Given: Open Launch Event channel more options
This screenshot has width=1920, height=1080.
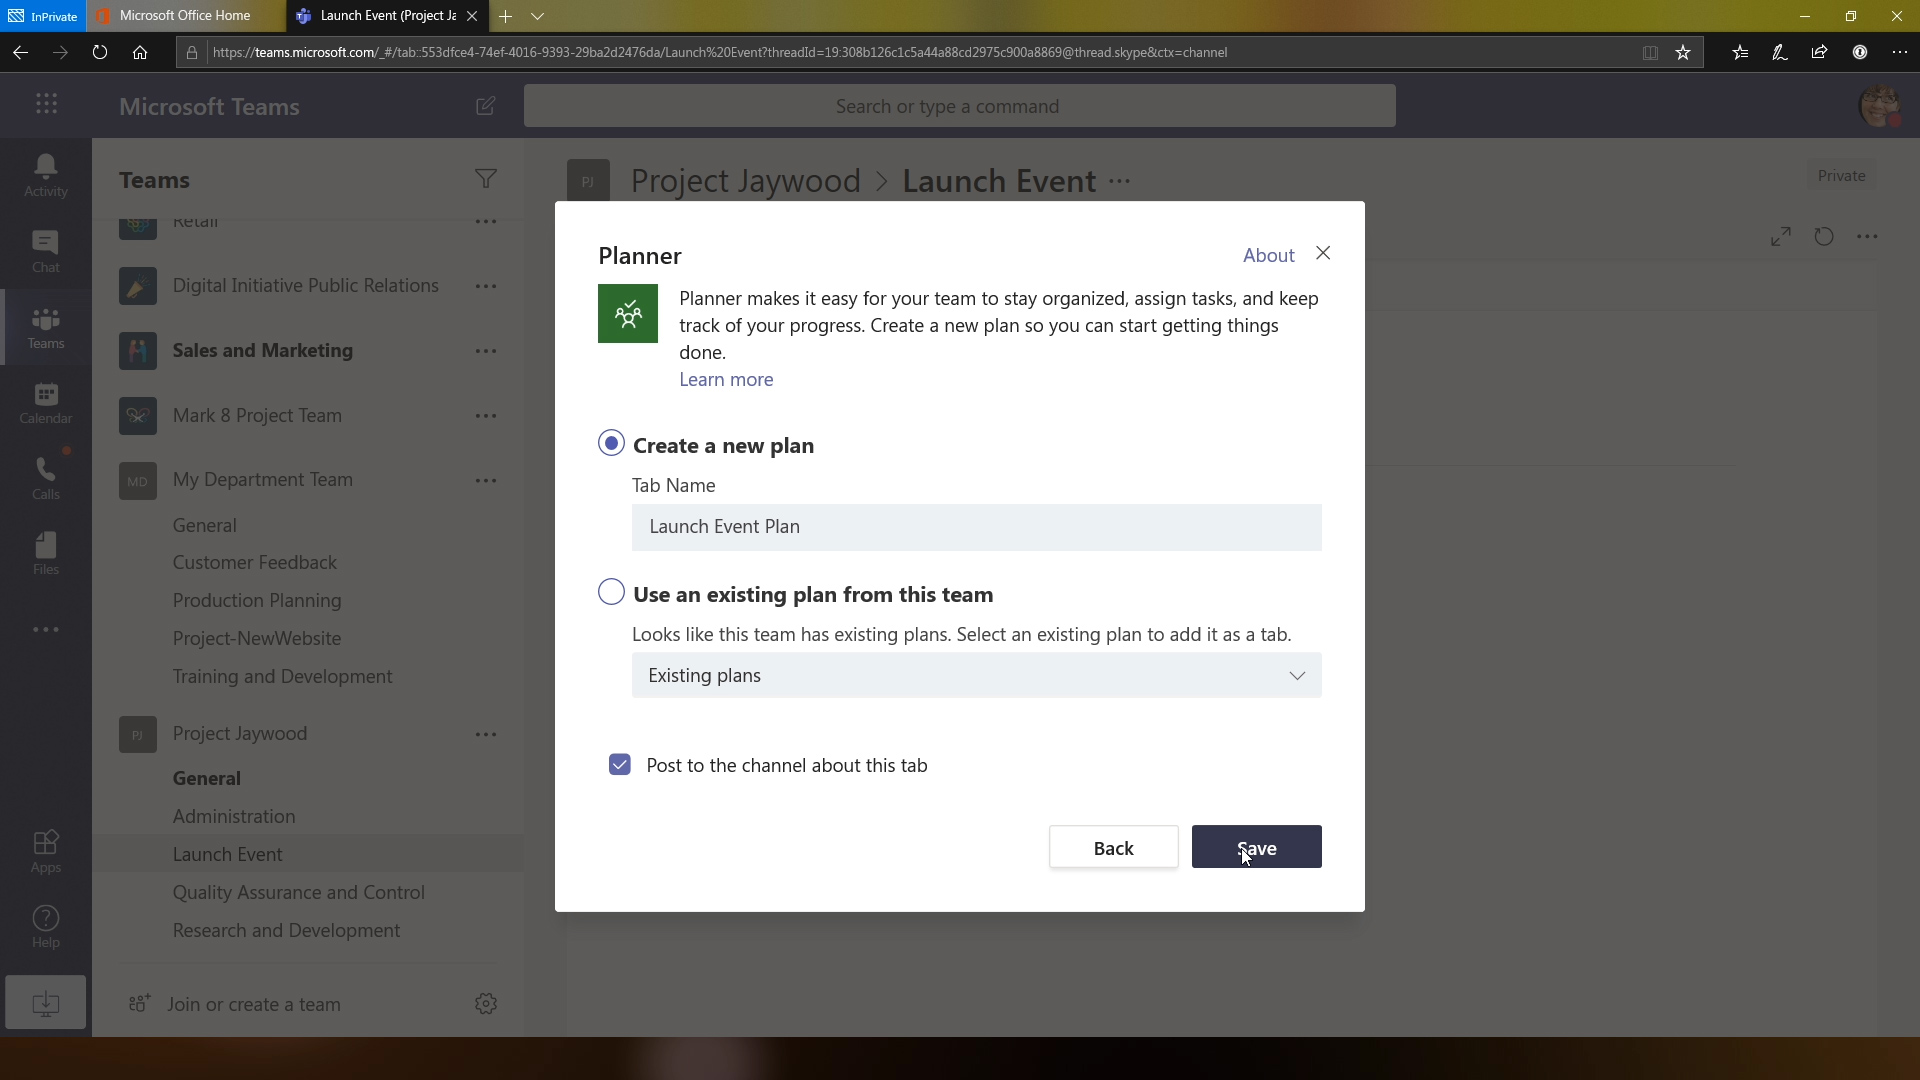Looking at the screenshot, I should (1120, 181).
